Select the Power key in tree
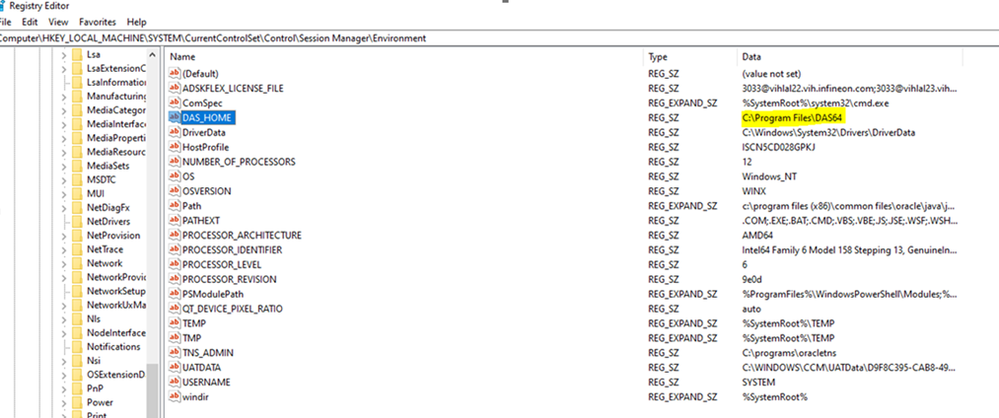This screenshot has height=418, width=999. click(98, 401)
